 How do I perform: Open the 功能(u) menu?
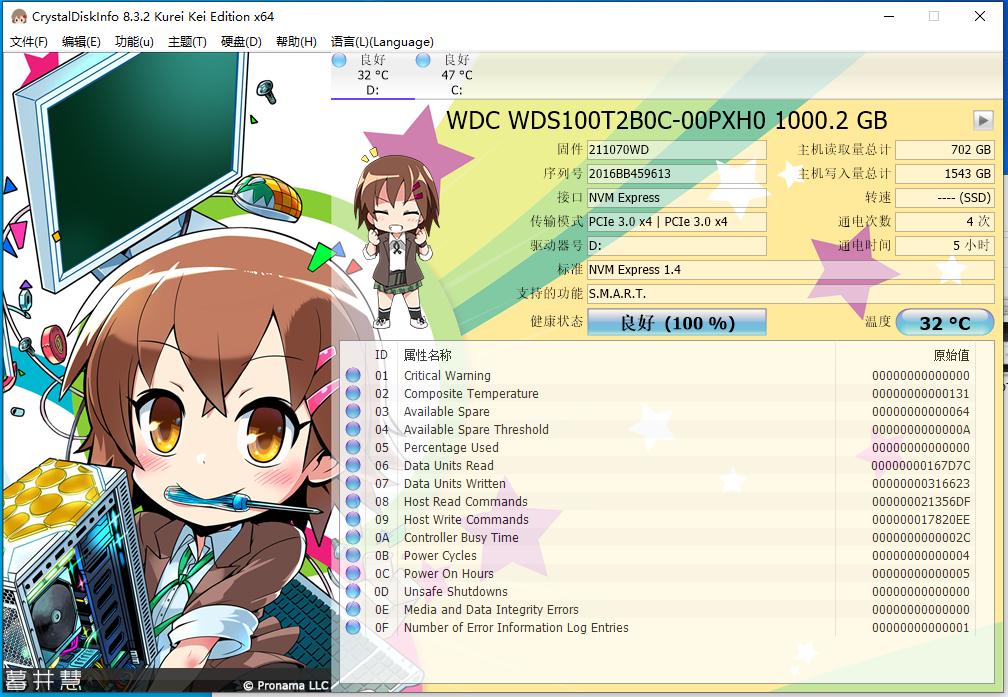click(131, 41)
